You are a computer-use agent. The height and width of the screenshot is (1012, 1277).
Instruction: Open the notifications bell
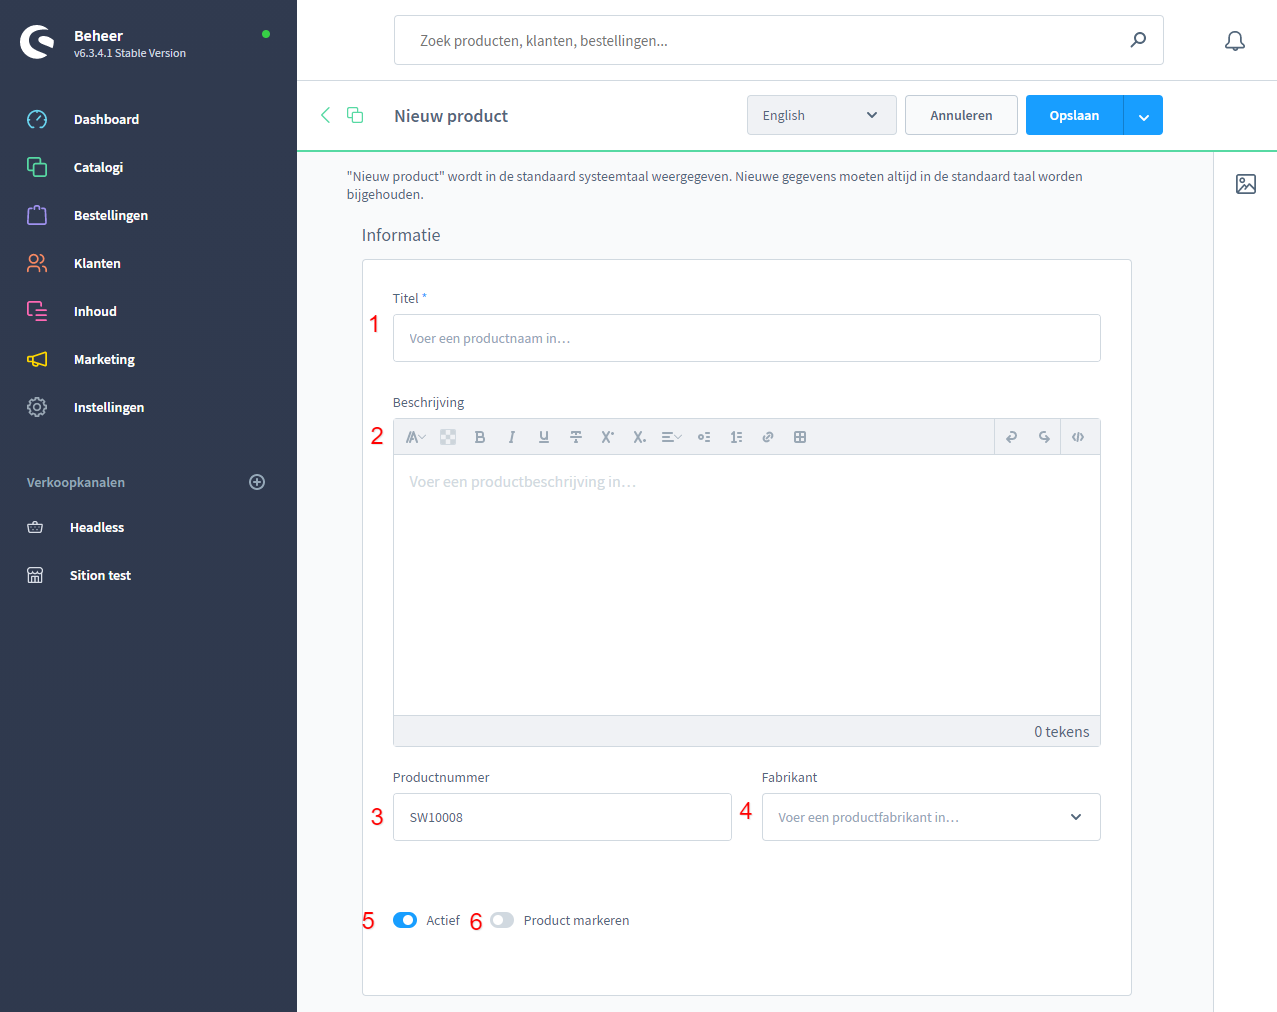[x=1235, y=41]
